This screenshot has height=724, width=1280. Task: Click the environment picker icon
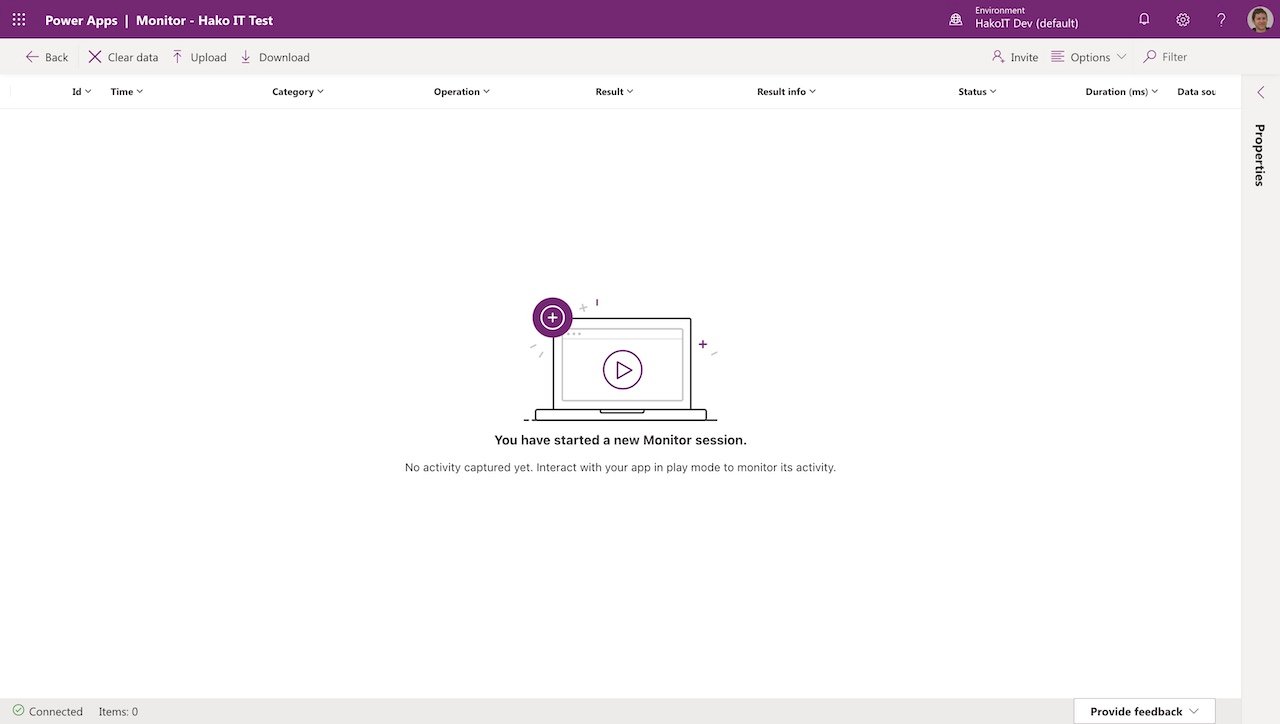pos(956,20)
